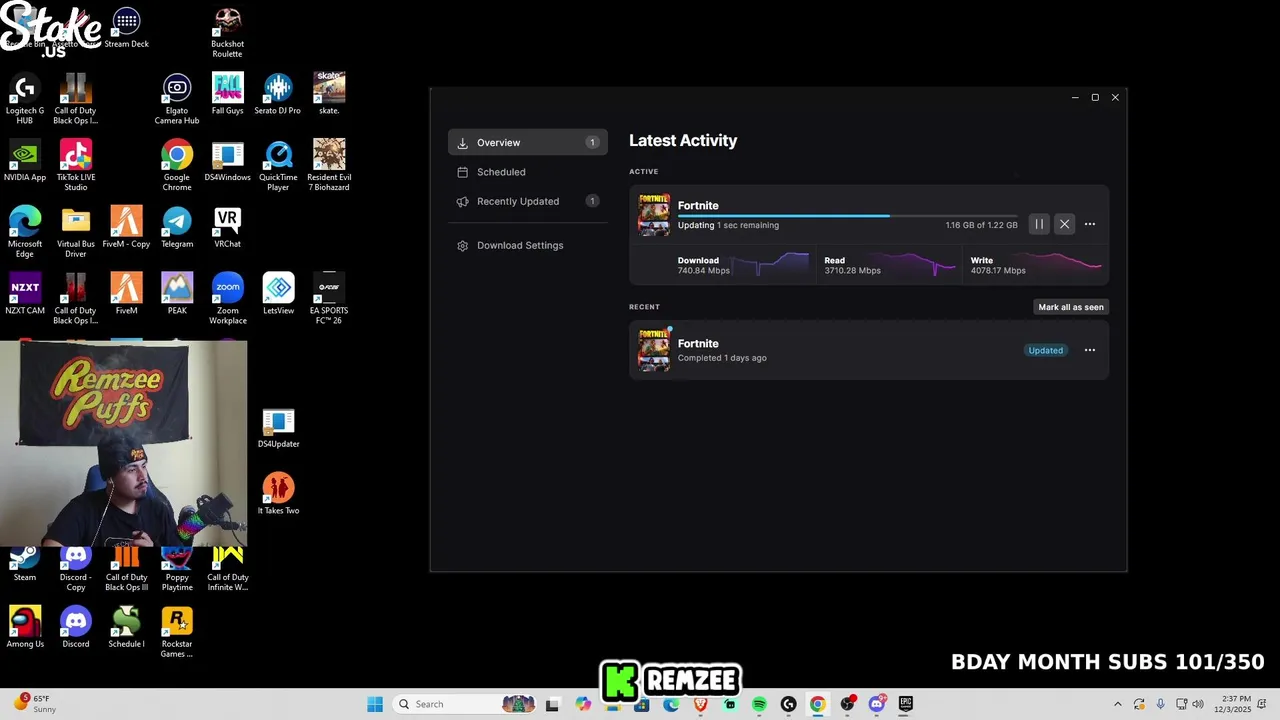Click the Mark all as seen button
1280x720 pixels.
click(x=1071, y=307)
